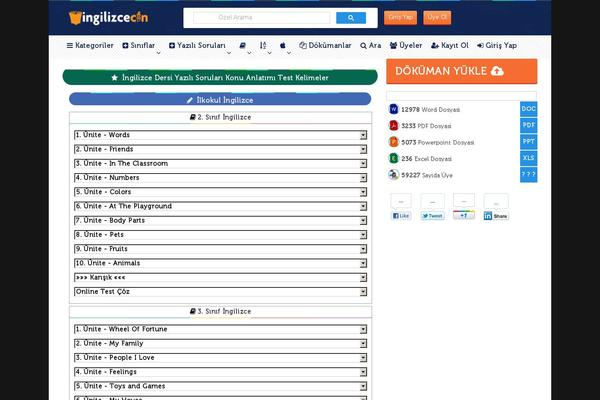
Task: Open the Kategoriler menu
Action: point(90,46)
